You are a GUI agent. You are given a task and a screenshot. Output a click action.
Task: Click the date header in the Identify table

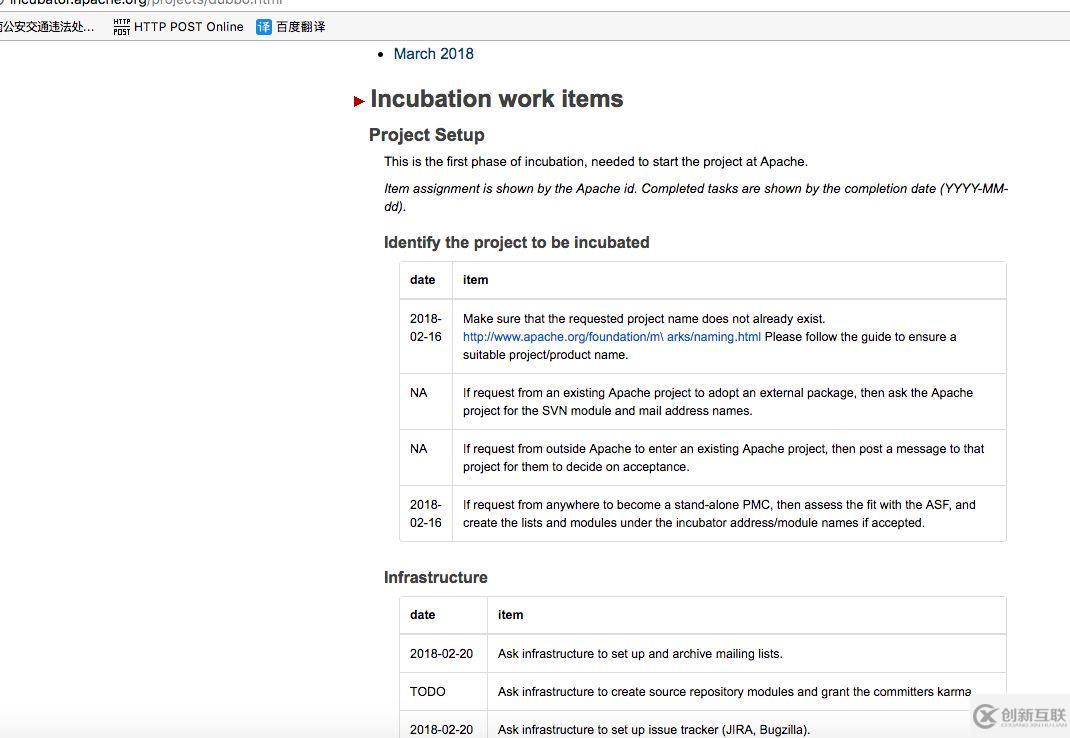pos(422,280)
